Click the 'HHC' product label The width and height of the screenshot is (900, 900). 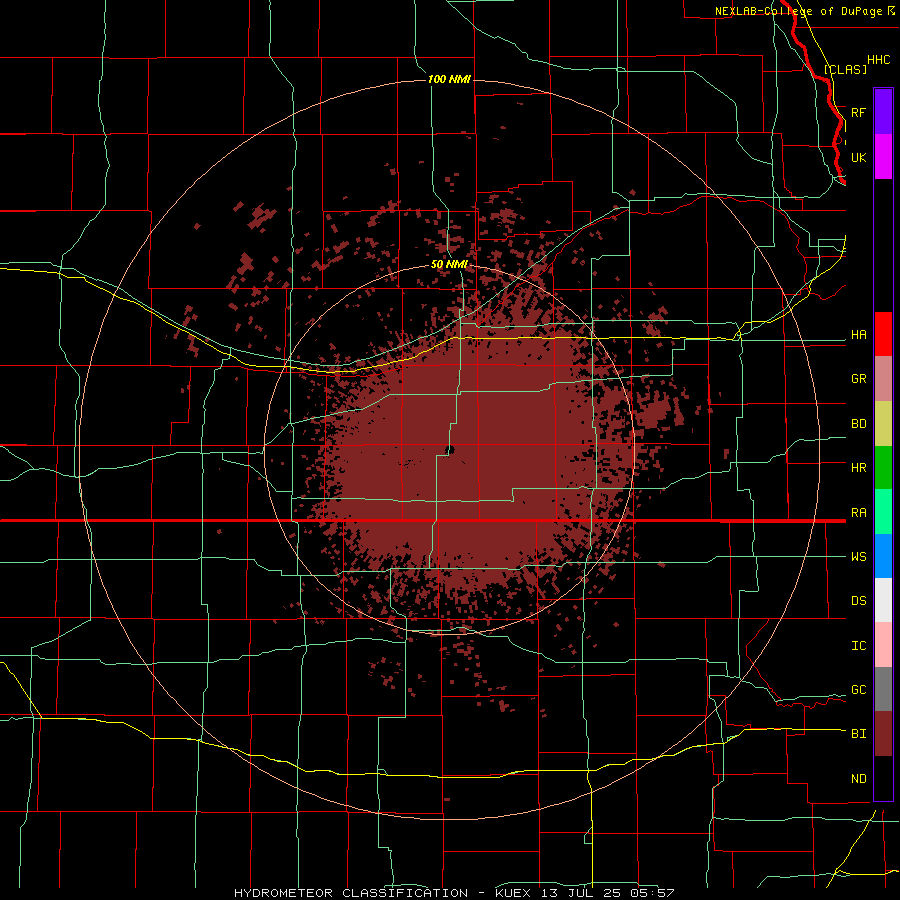coord(878,60)
